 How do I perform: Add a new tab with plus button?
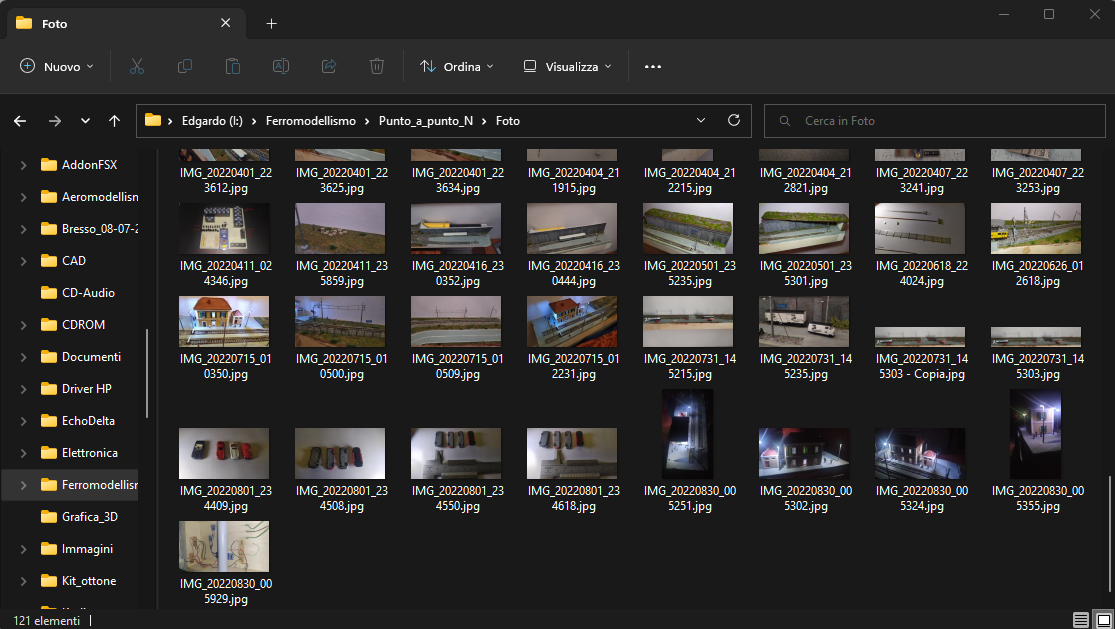point(272,23)
